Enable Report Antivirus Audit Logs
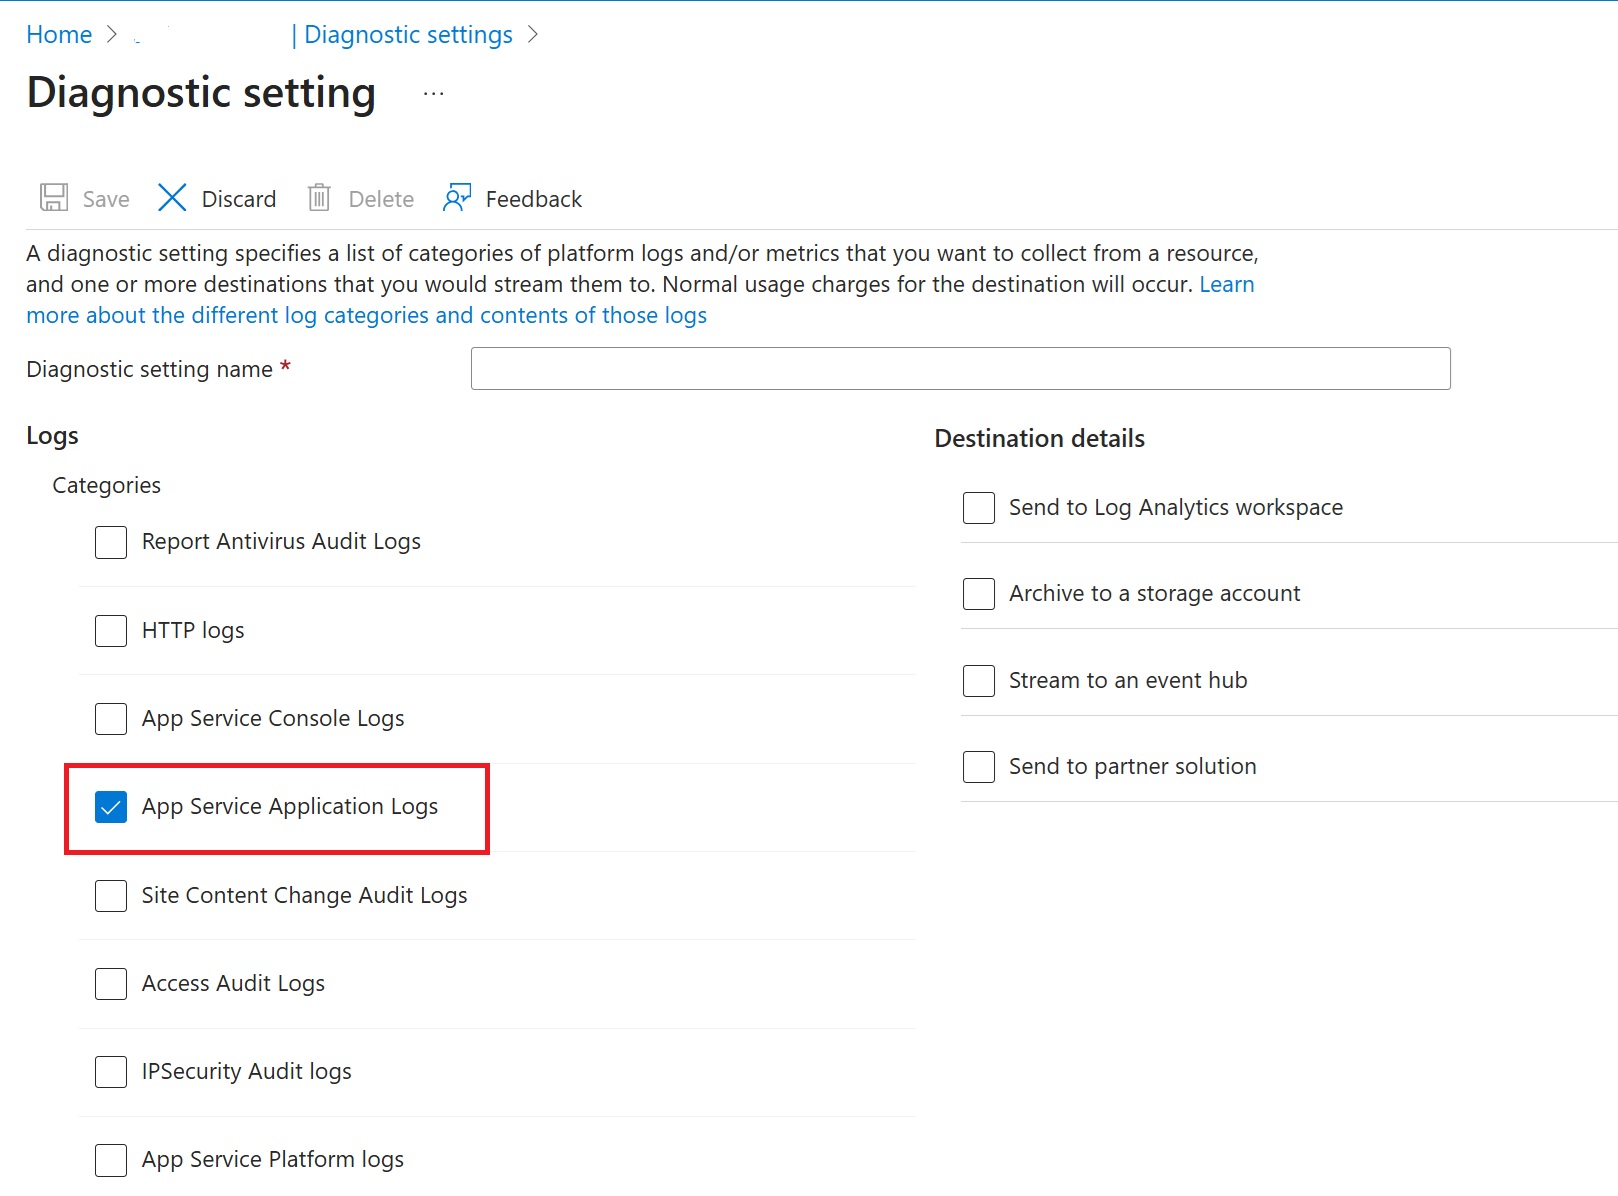This screenshot has height=1196, width=1618. pos(110,542)
